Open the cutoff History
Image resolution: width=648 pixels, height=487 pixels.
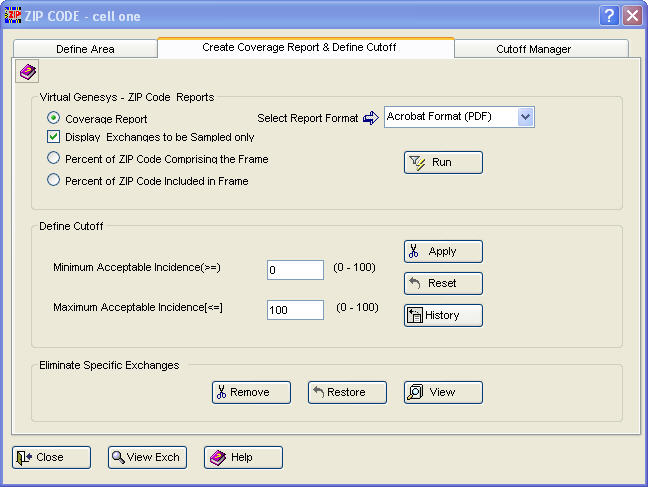tap(443, 315)
